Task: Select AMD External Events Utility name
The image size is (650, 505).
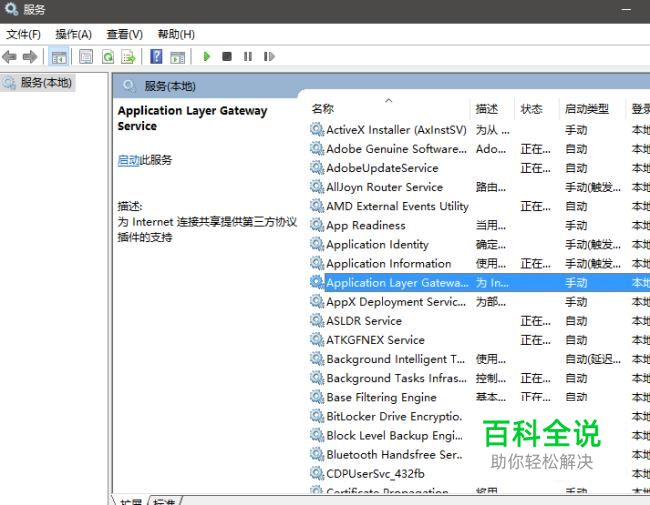Action: point(397,206)
